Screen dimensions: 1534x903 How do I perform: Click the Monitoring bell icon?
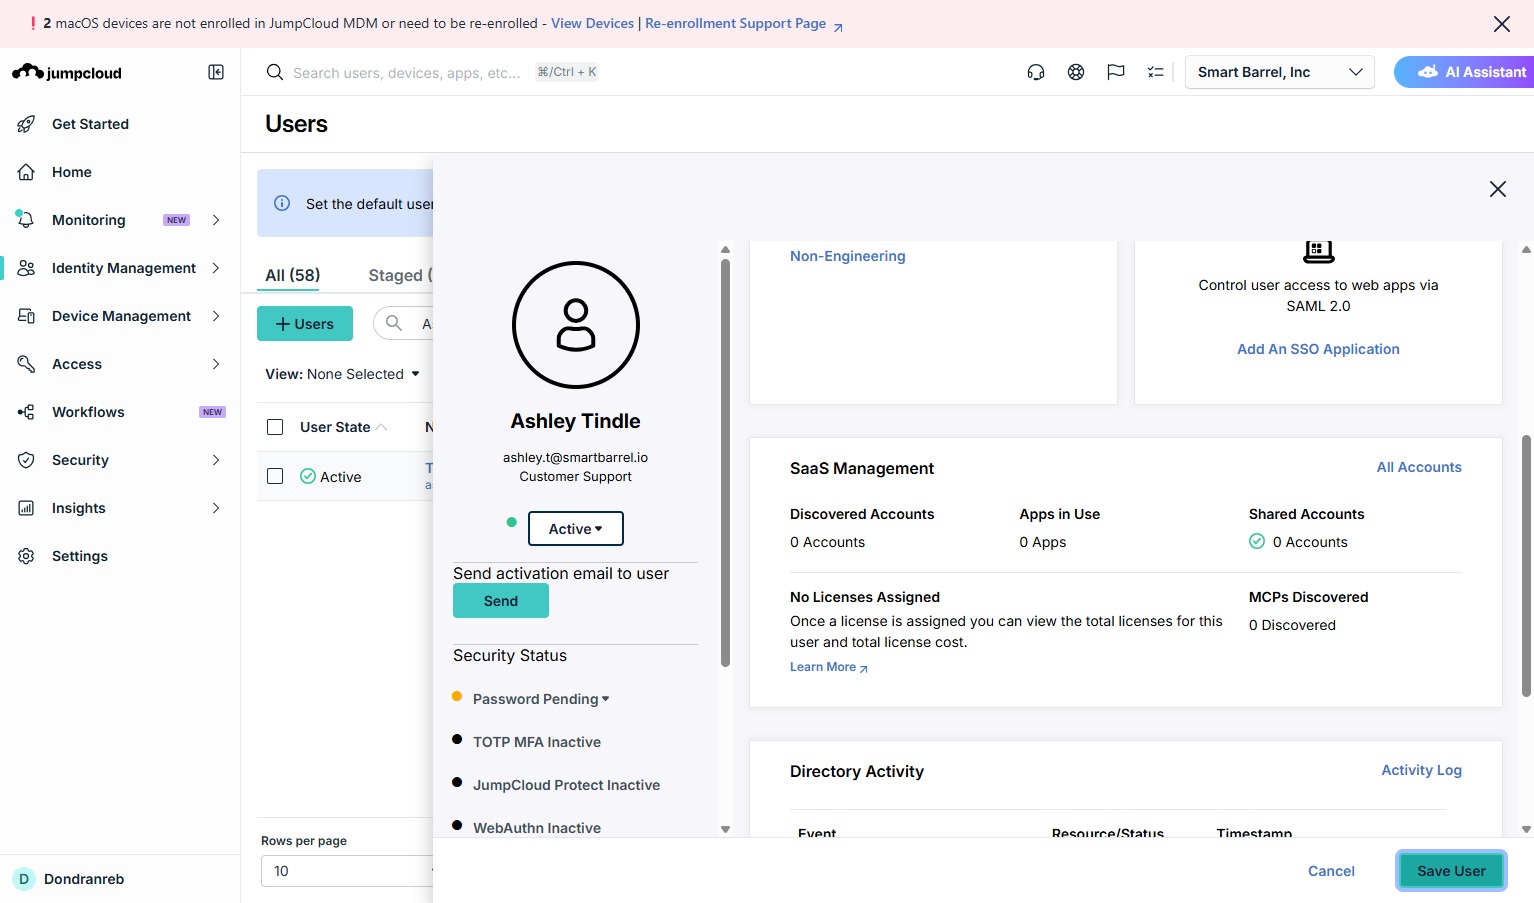coord(26,220)
